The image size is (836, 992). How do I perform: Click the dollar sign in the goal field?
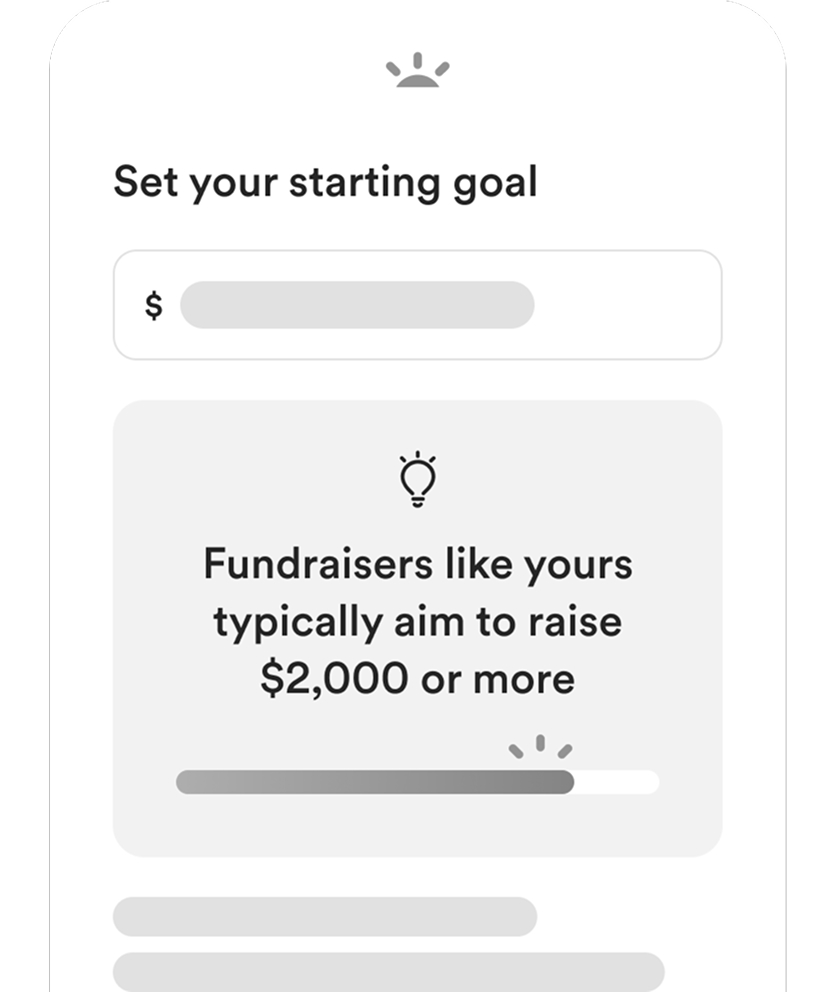point(153,305)
